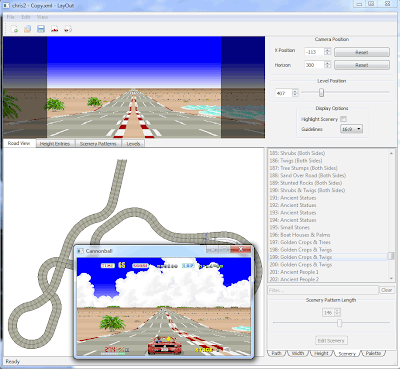Click the red car with arrow icon
400x369 pixels.
point(68,29)
